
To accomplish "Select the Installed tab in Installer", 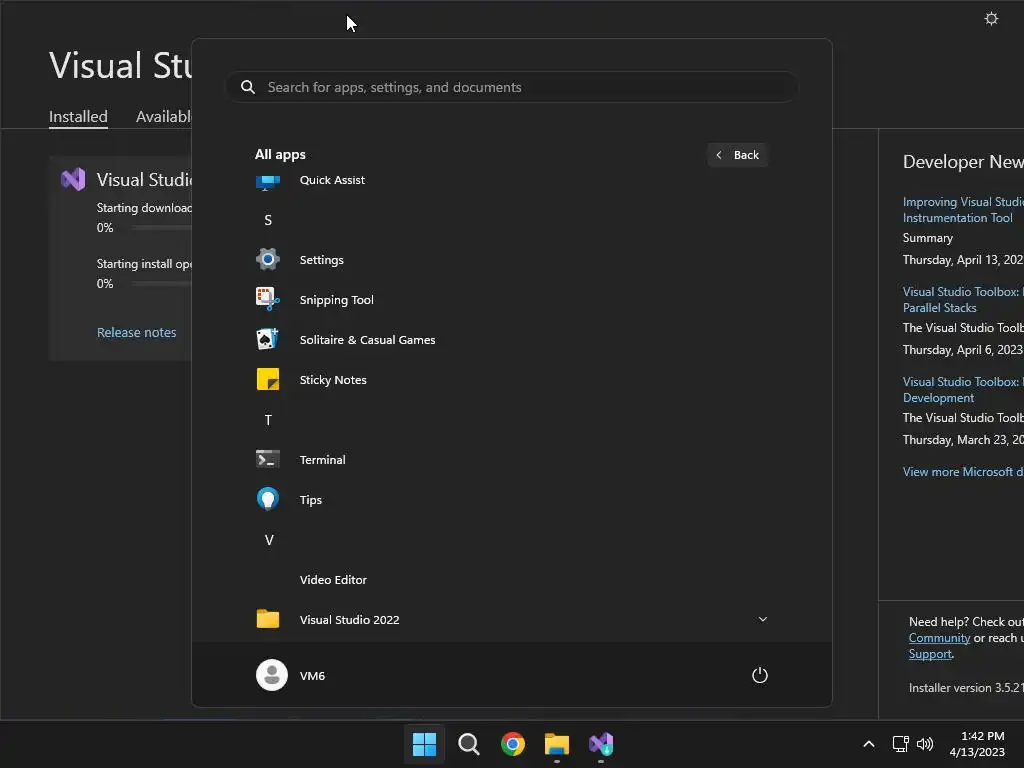I will 78,117.
